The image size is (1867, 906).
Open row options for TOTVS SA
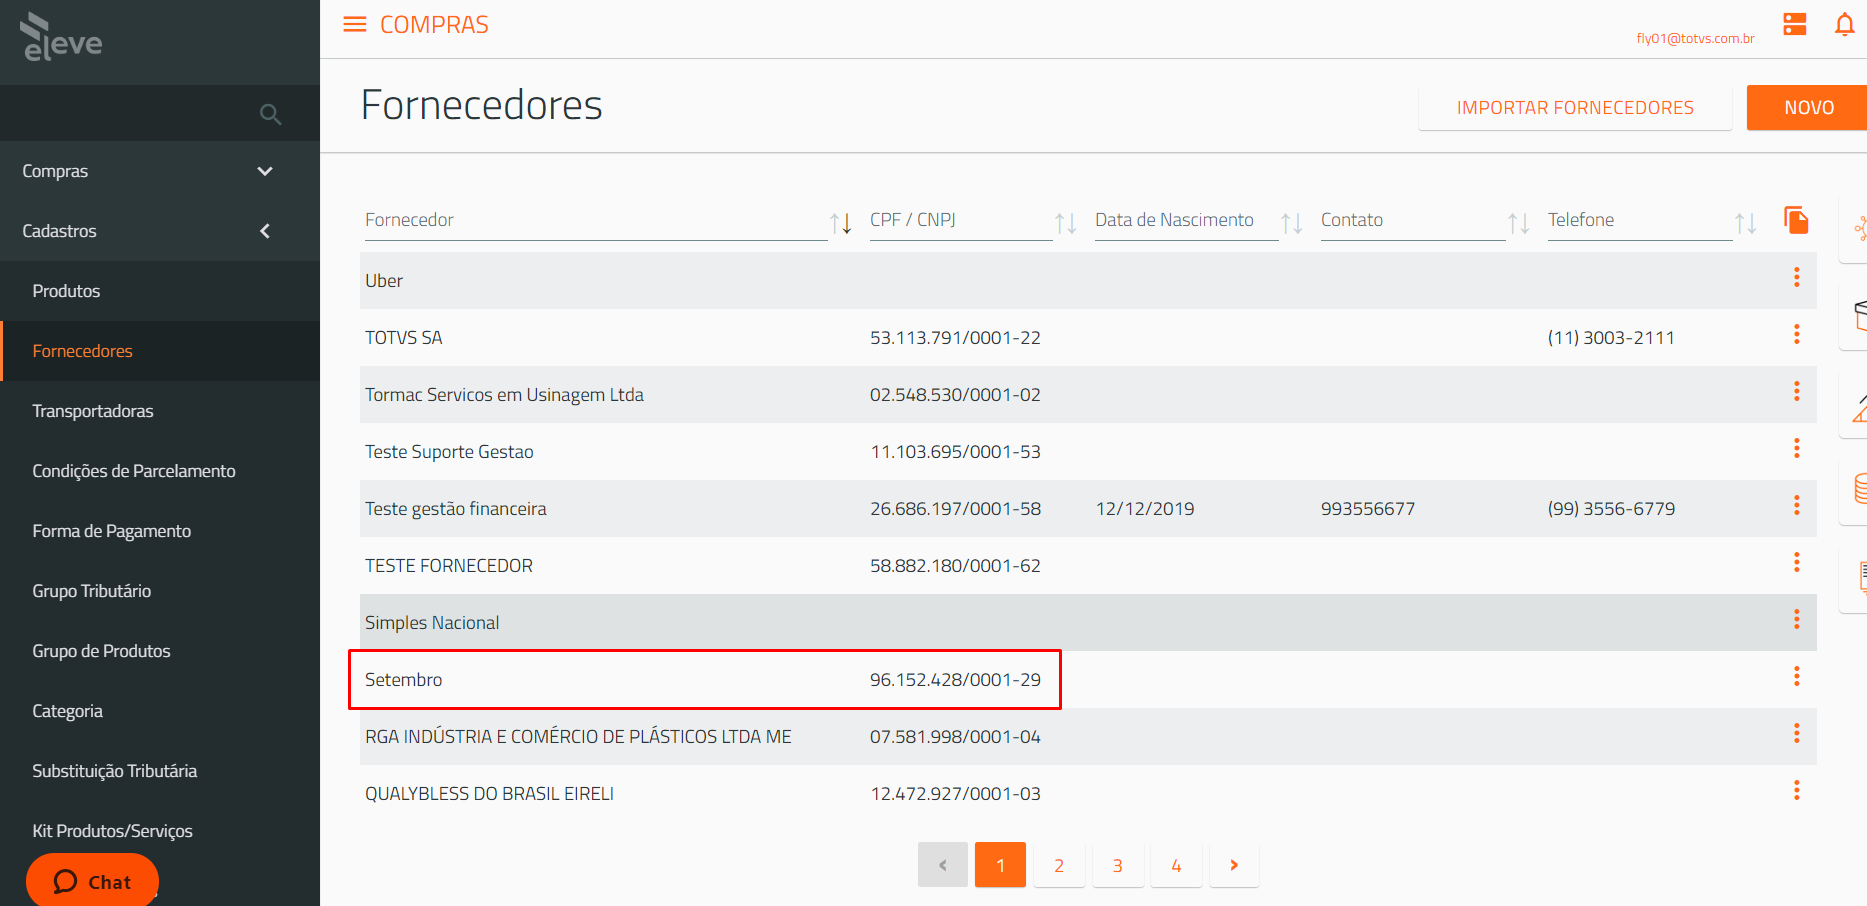point(1796,334)
